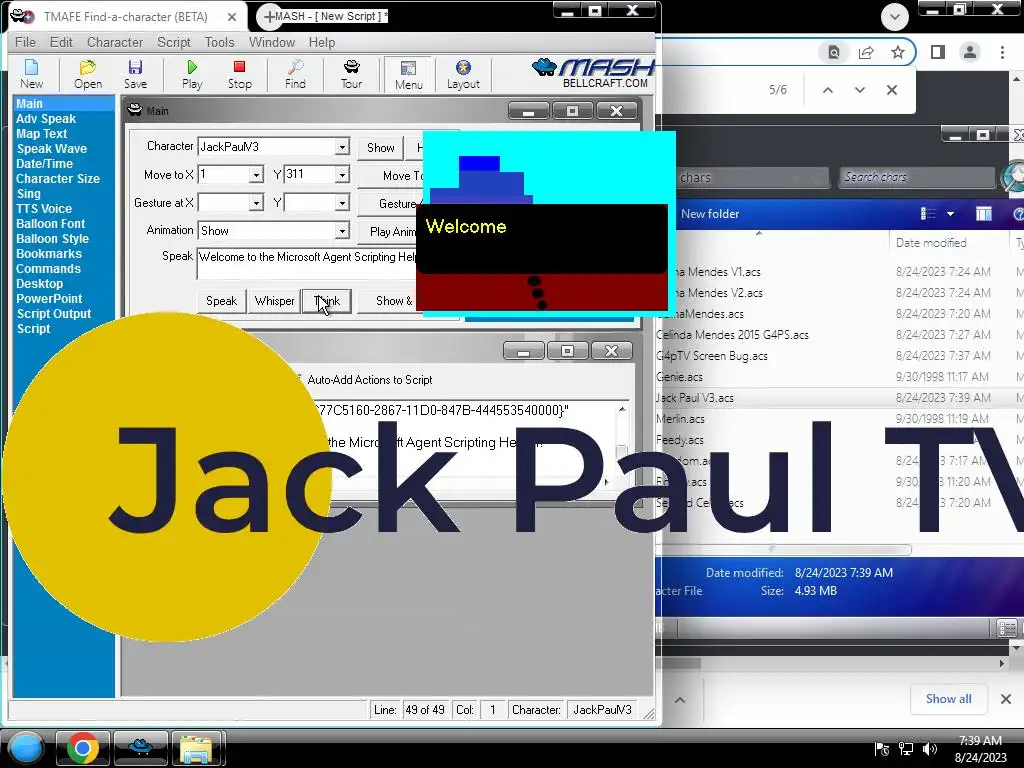Toggle Chrome's side panel icon
1024x768 pixels.
(x=938, y=52)
